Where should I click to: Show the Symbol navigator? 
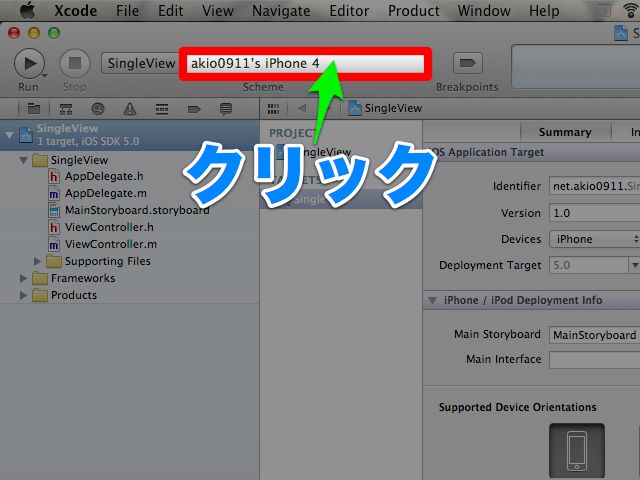click(x=66, y=109)
